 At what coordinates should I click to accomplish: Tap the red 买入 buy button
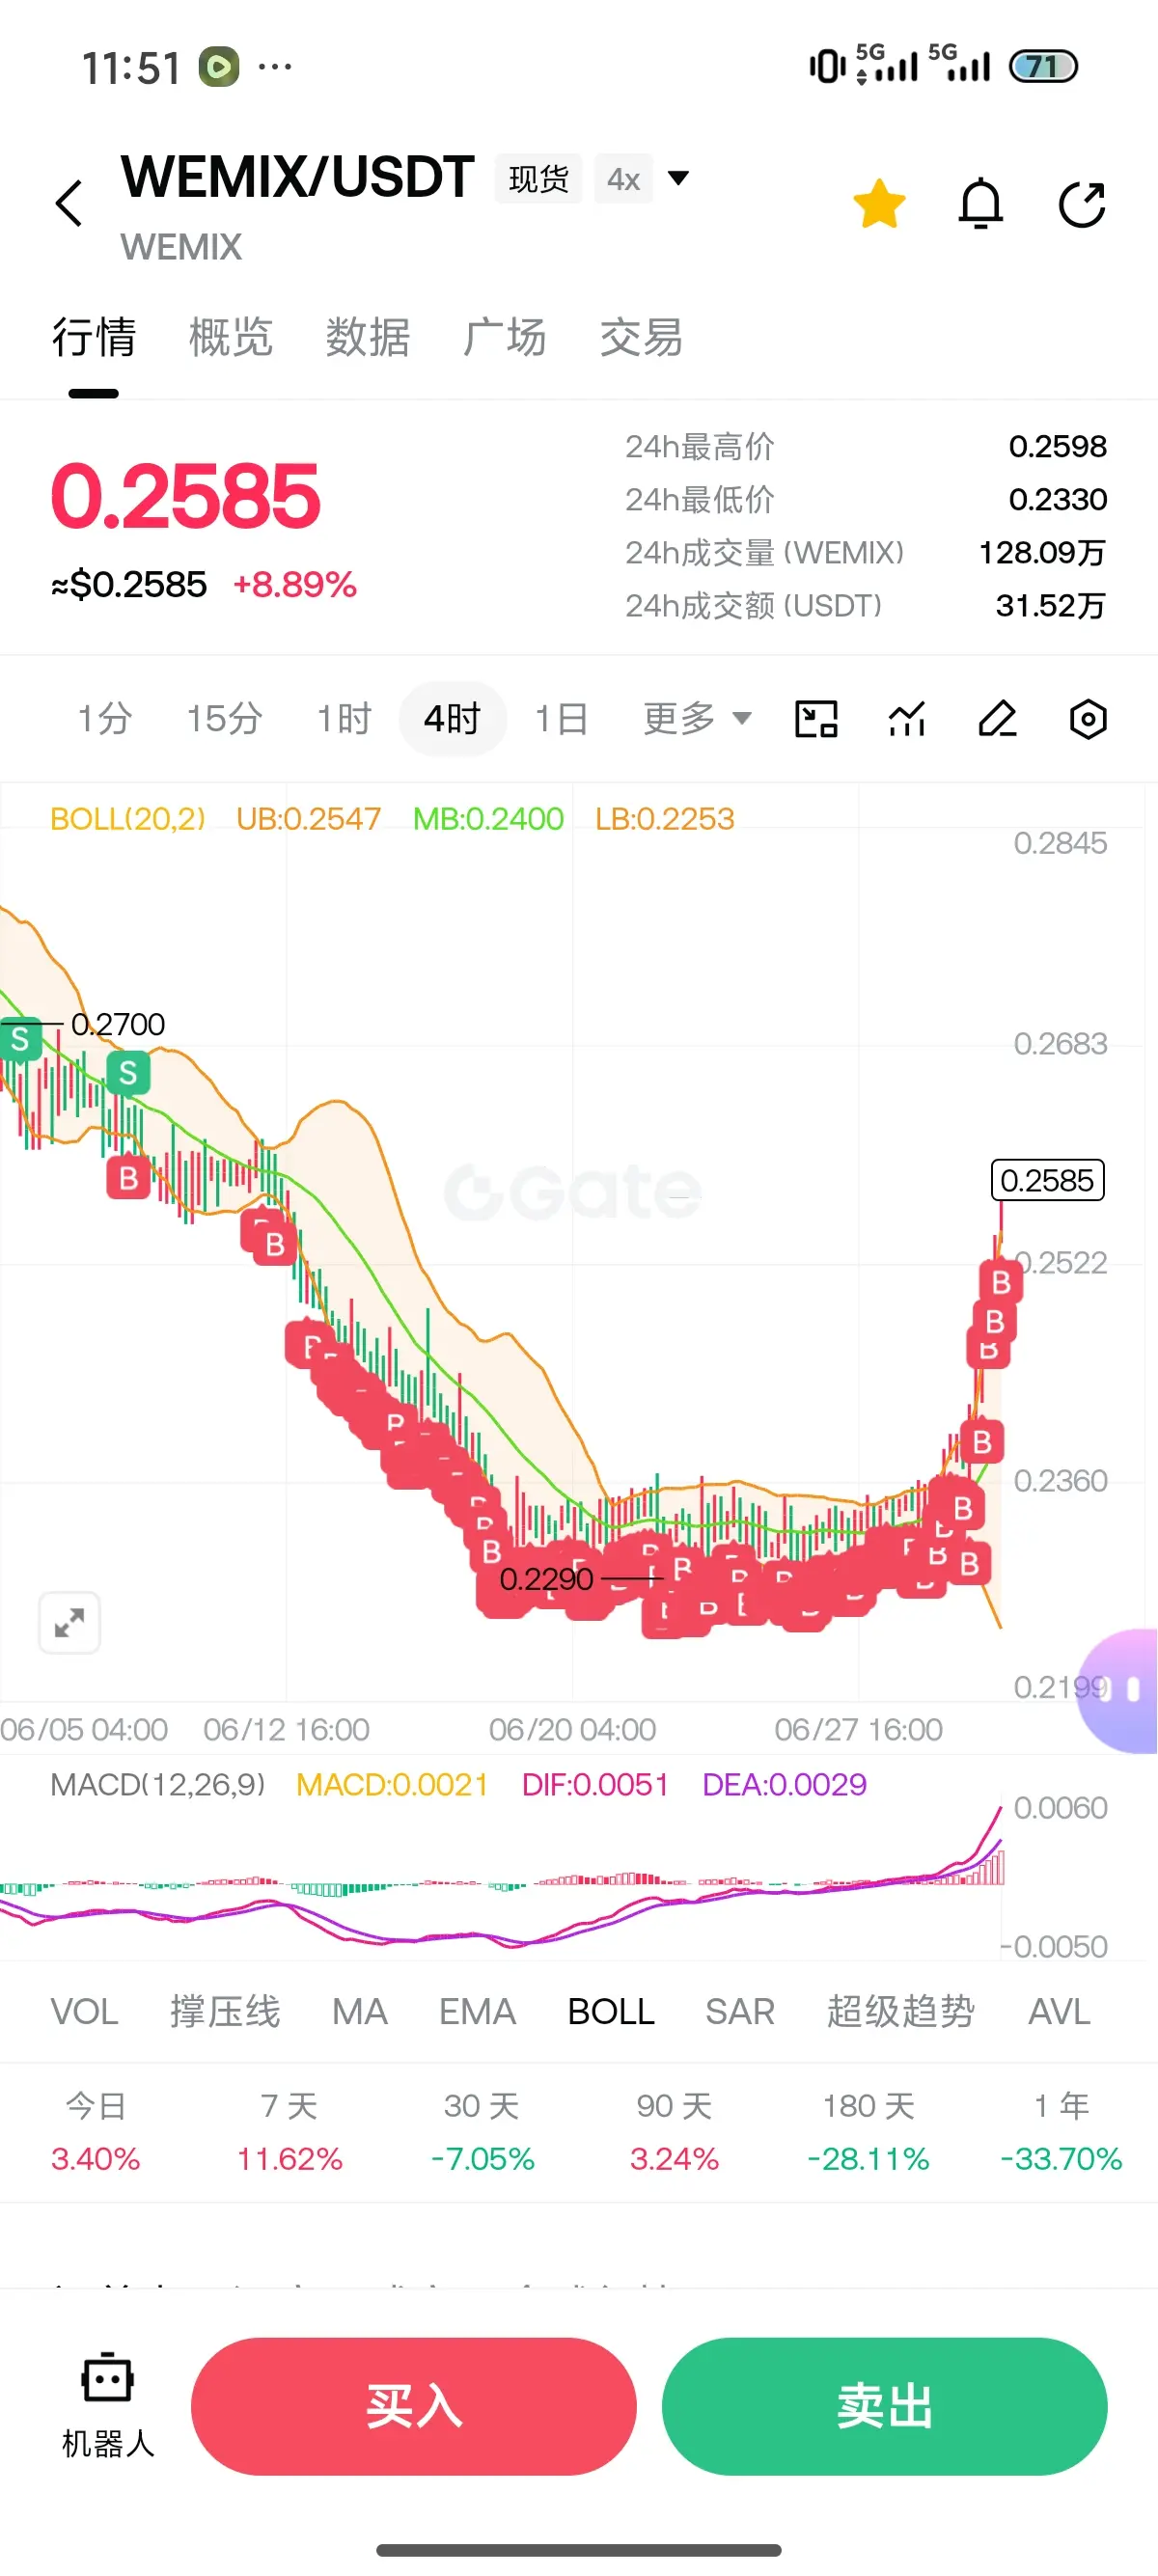coord(413,2405)
